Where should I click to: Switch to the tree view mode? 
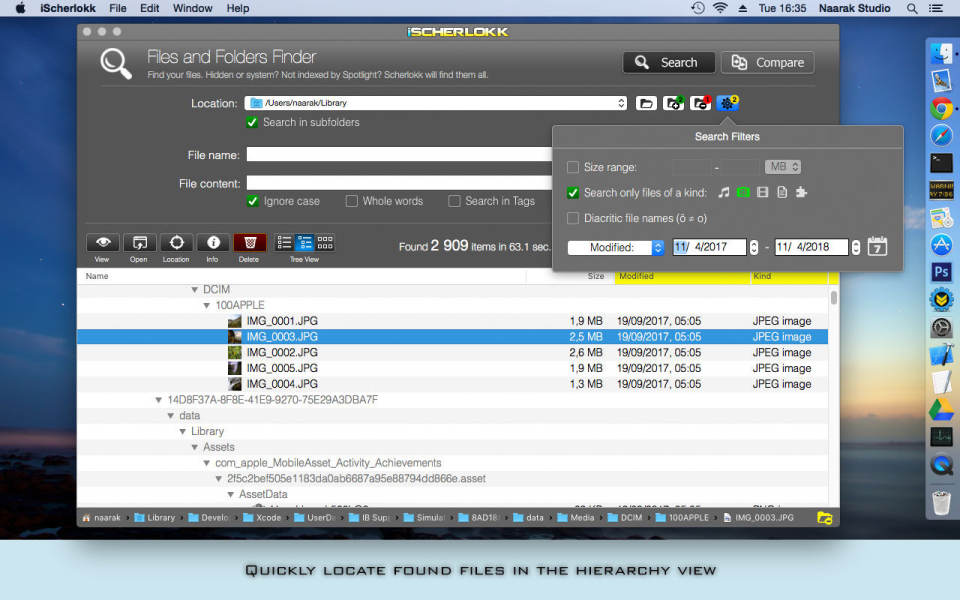click(304, 243)
